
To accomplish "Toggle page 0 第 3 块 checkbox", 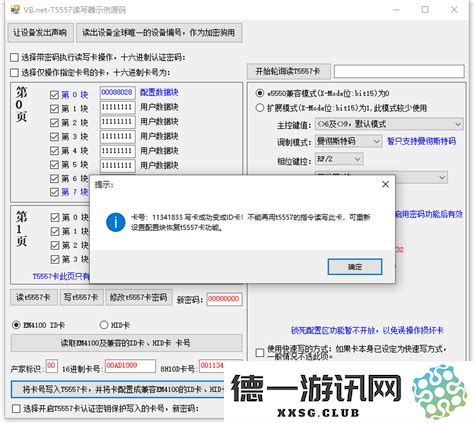I will click(54, 137).
